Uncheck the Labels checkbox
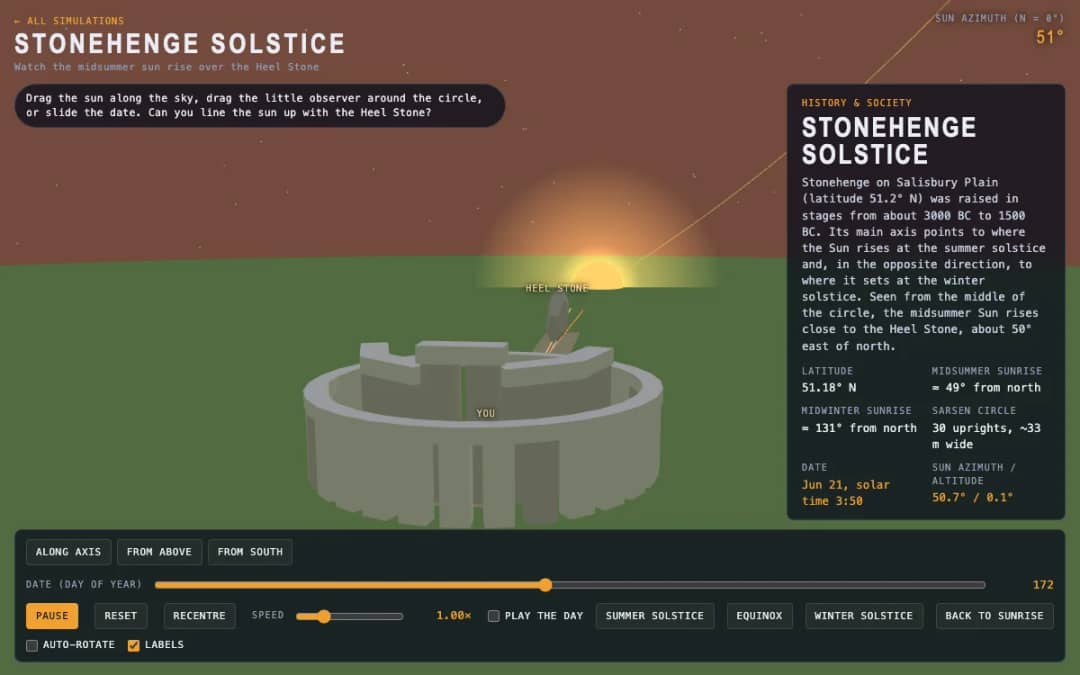 [x=134, y=645]
